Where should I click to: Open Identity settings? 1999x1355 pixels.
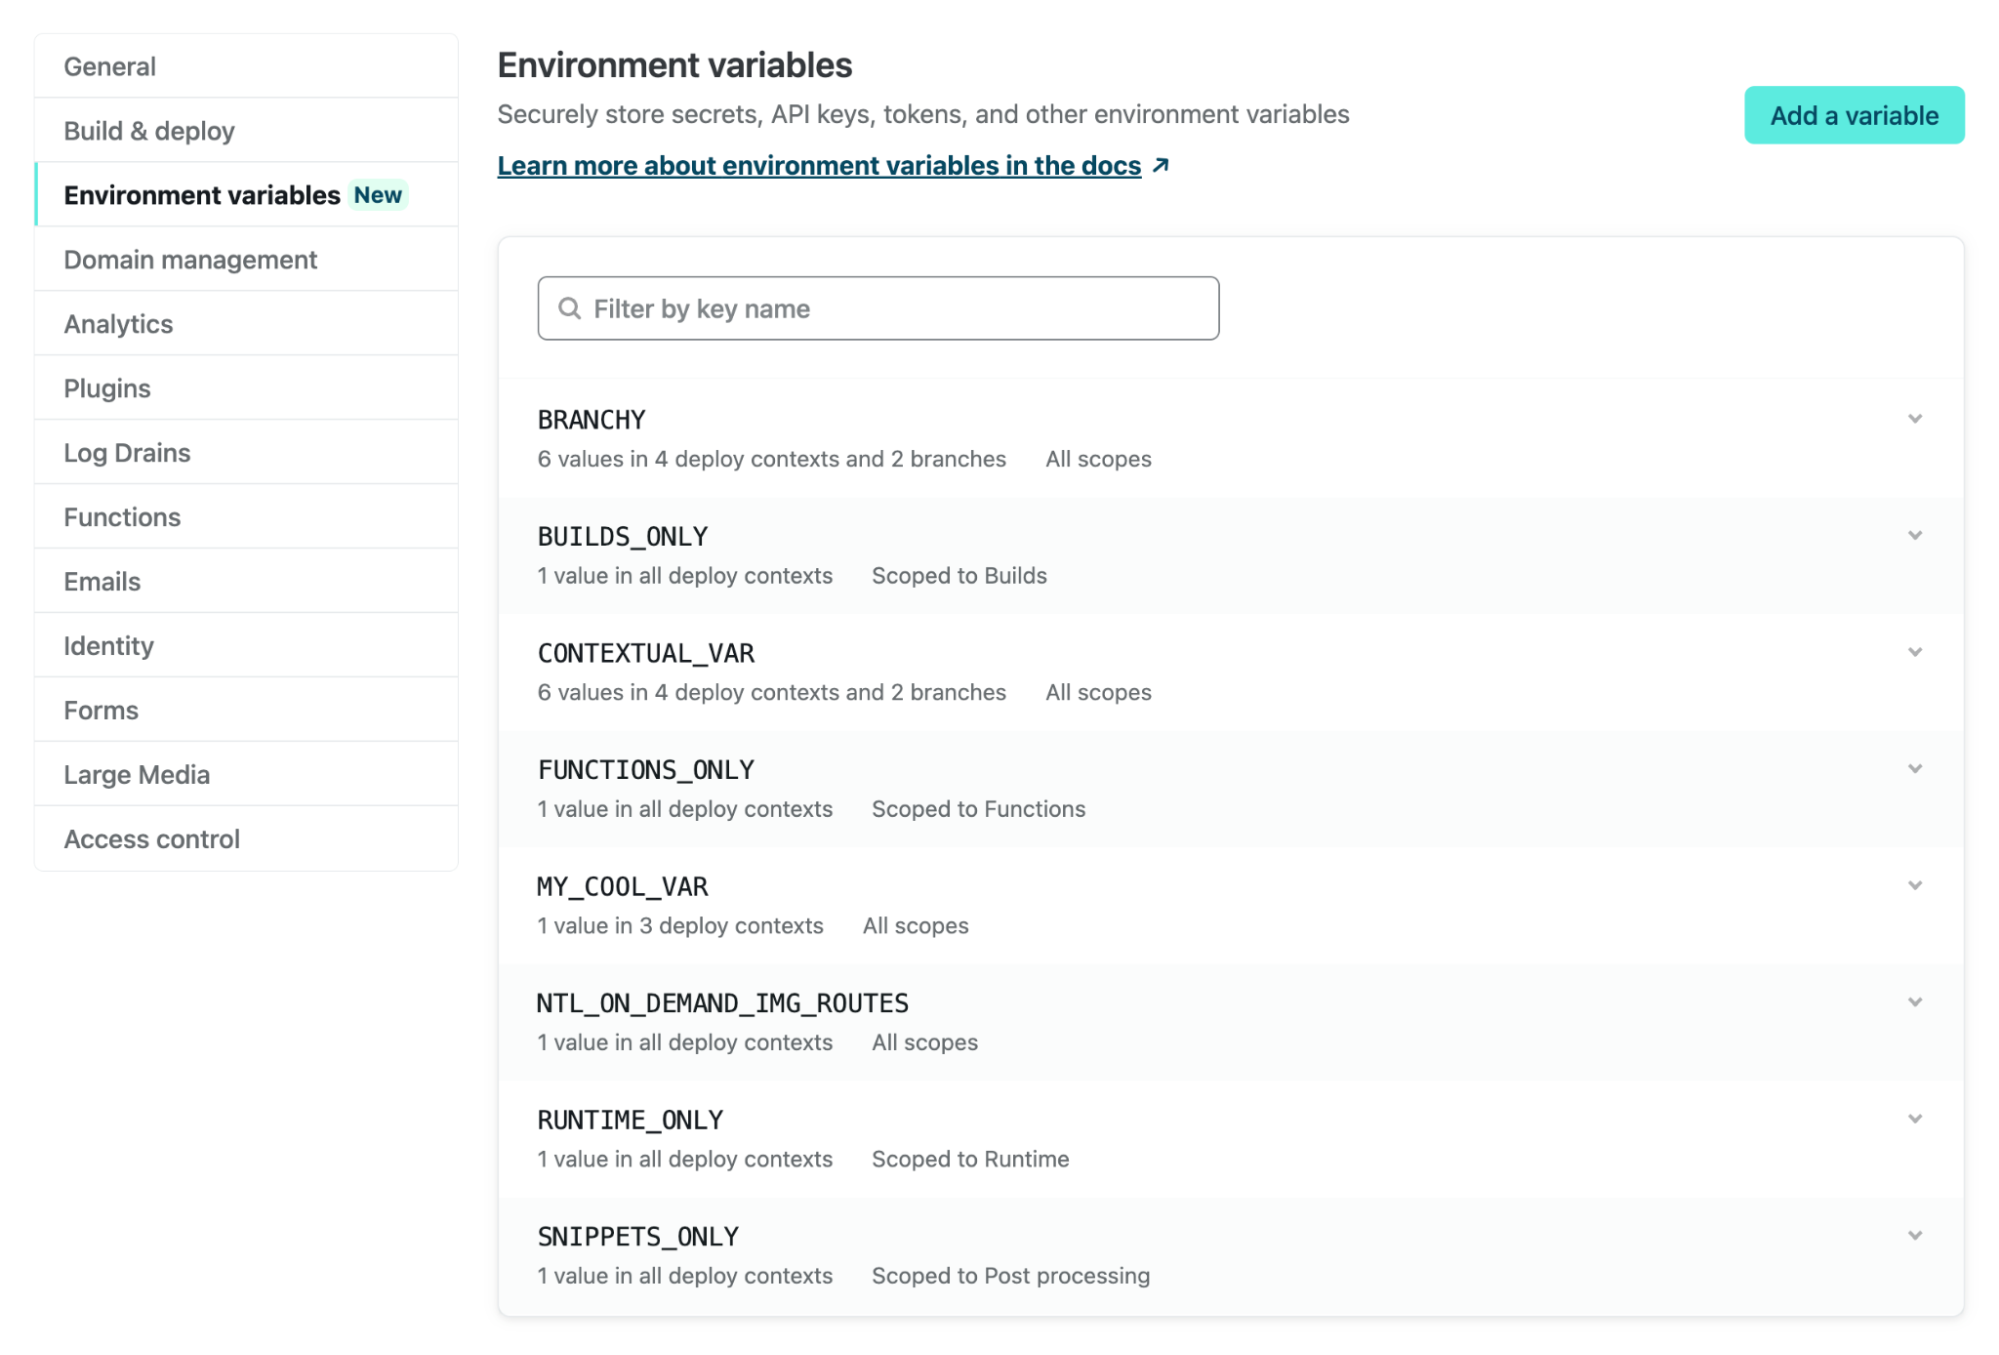(246, 645)
